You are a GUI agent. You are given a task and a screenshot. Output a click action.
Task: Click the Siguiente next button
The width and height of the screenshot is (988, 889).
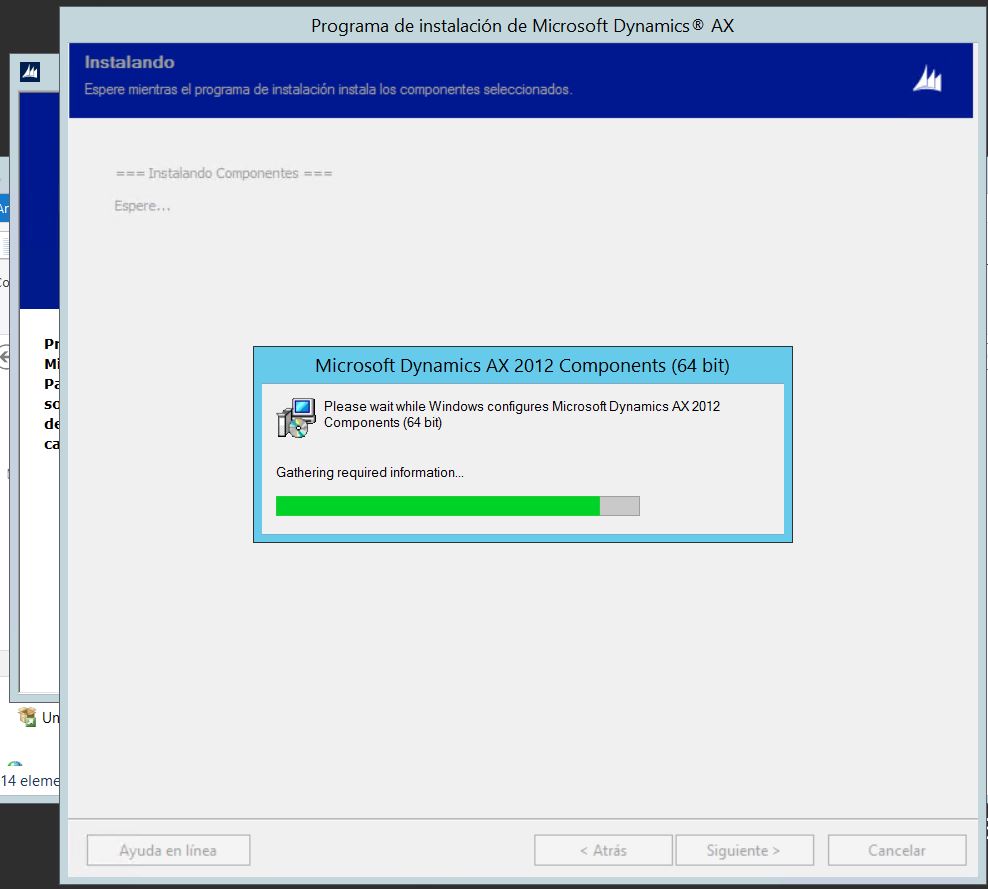point(744,850)
